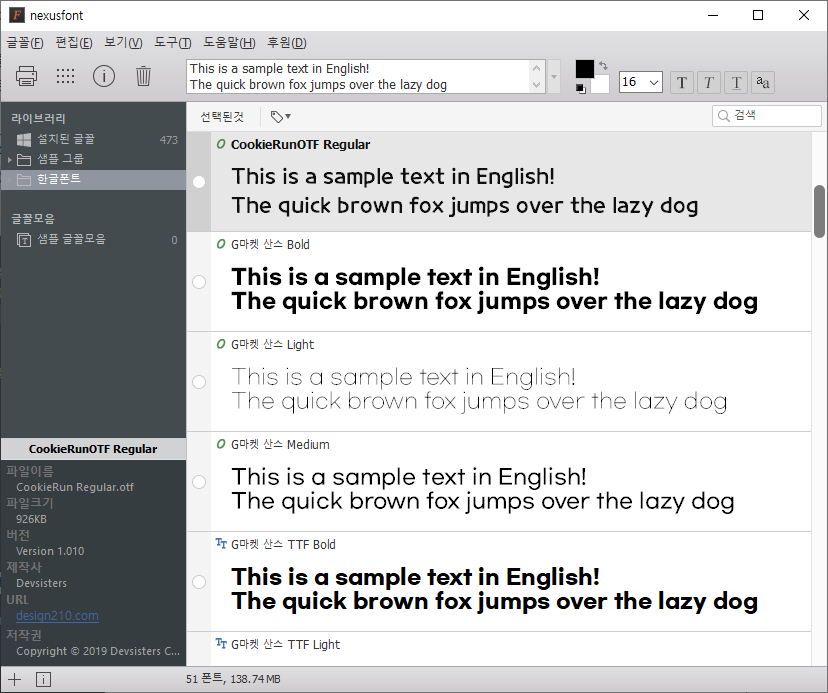Open the 도구(T) menu
The width and height of the screenshot is (828, 693).
(x=173, y=43)
